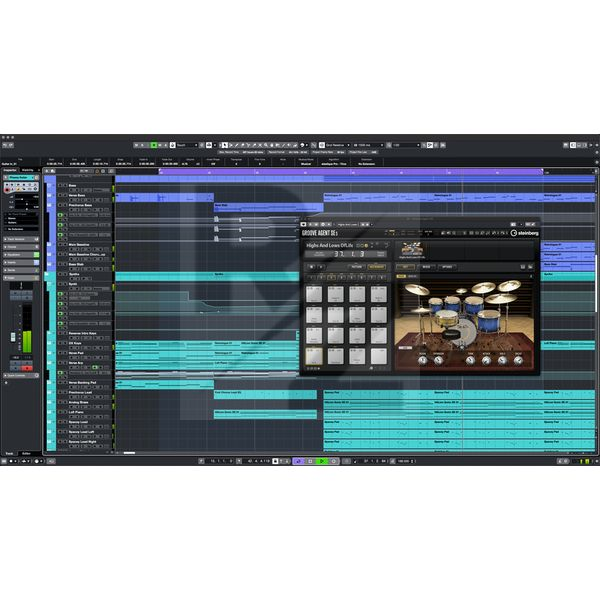Click the transport Stop button

[x=310, y=461]
